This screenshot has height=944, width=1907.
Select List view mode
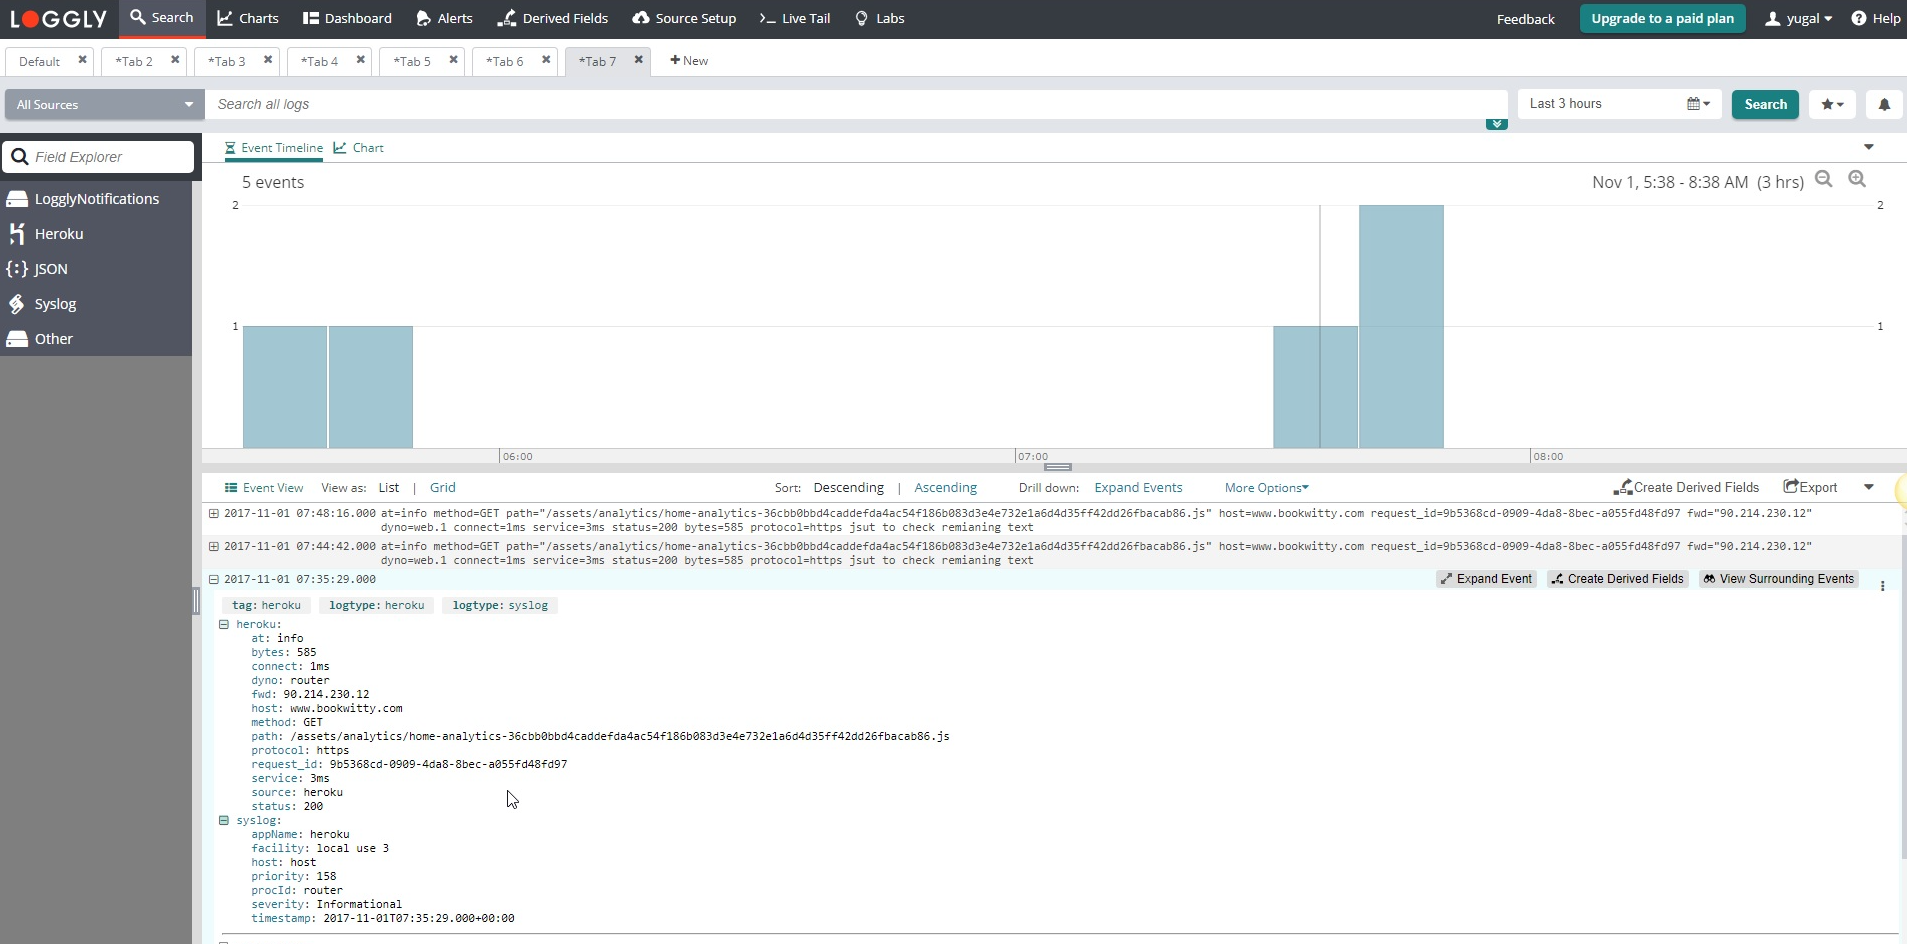pos(388,487)
